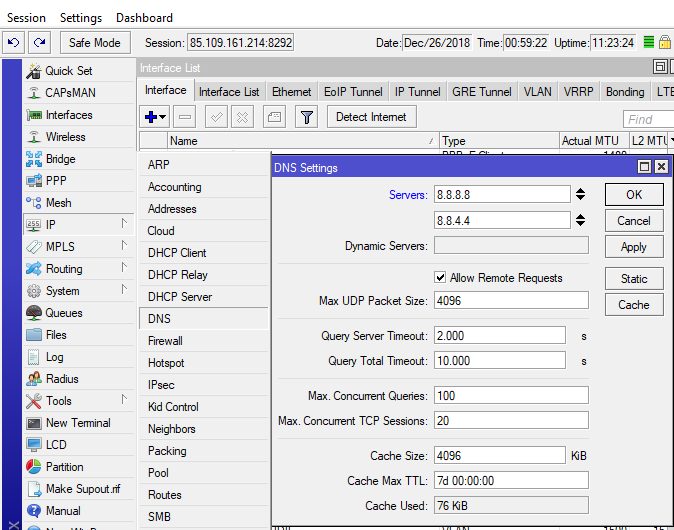Toggle Safe Mode button
Viewport: 674px width, 530px height.
tap(95, 43)
